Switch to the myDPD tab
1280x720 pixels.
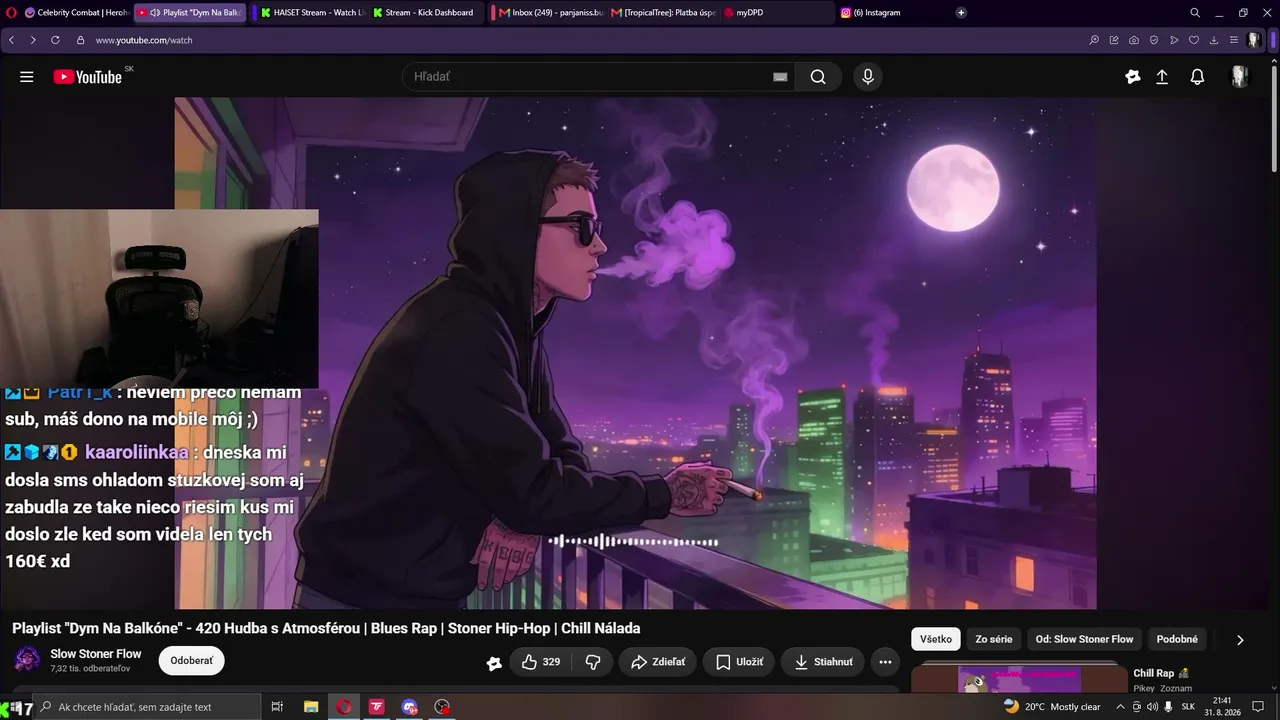(x=776, y=13)
